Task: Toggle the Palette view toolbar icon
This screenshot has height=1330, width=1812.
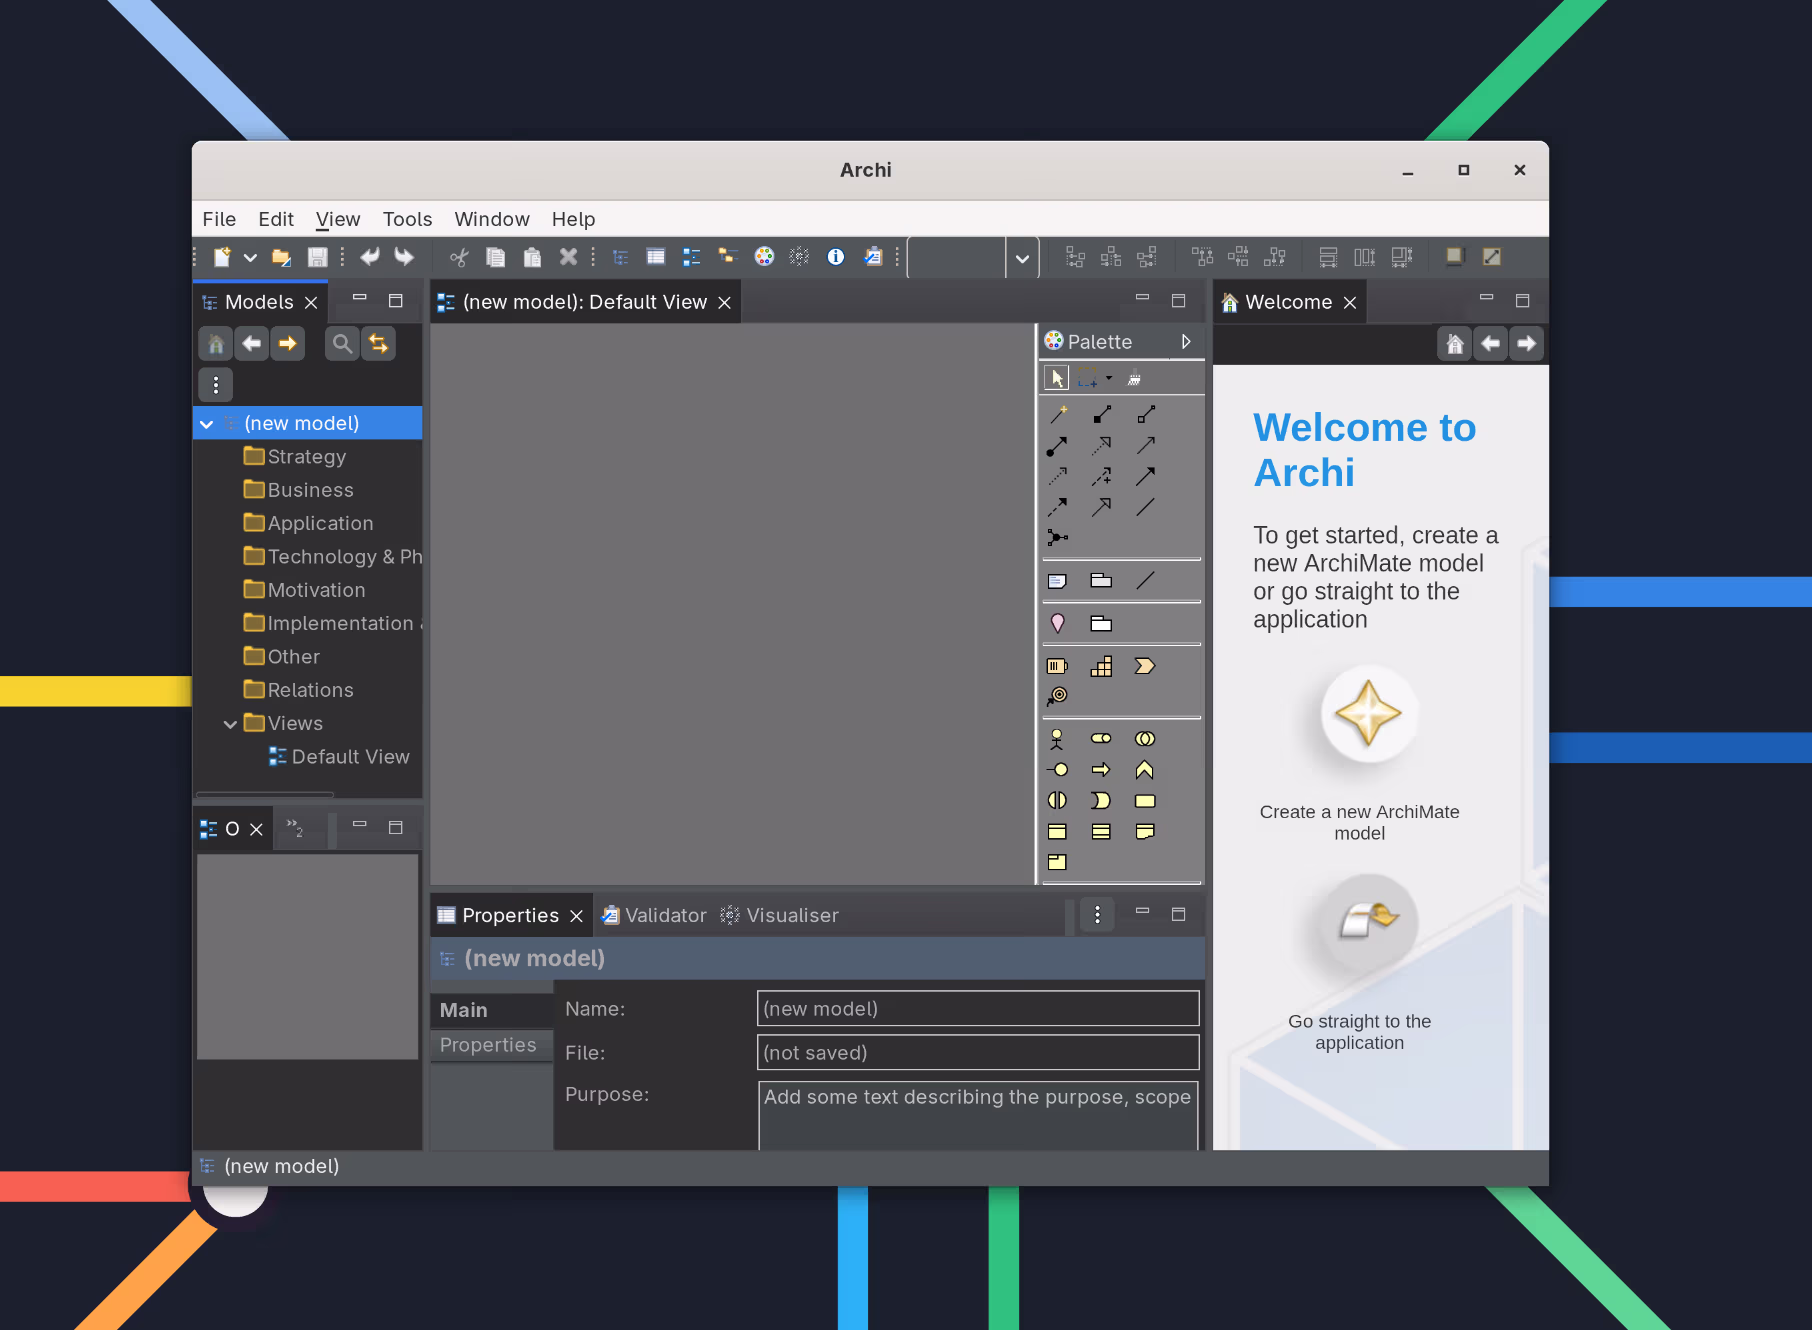Action: (764, 257)
